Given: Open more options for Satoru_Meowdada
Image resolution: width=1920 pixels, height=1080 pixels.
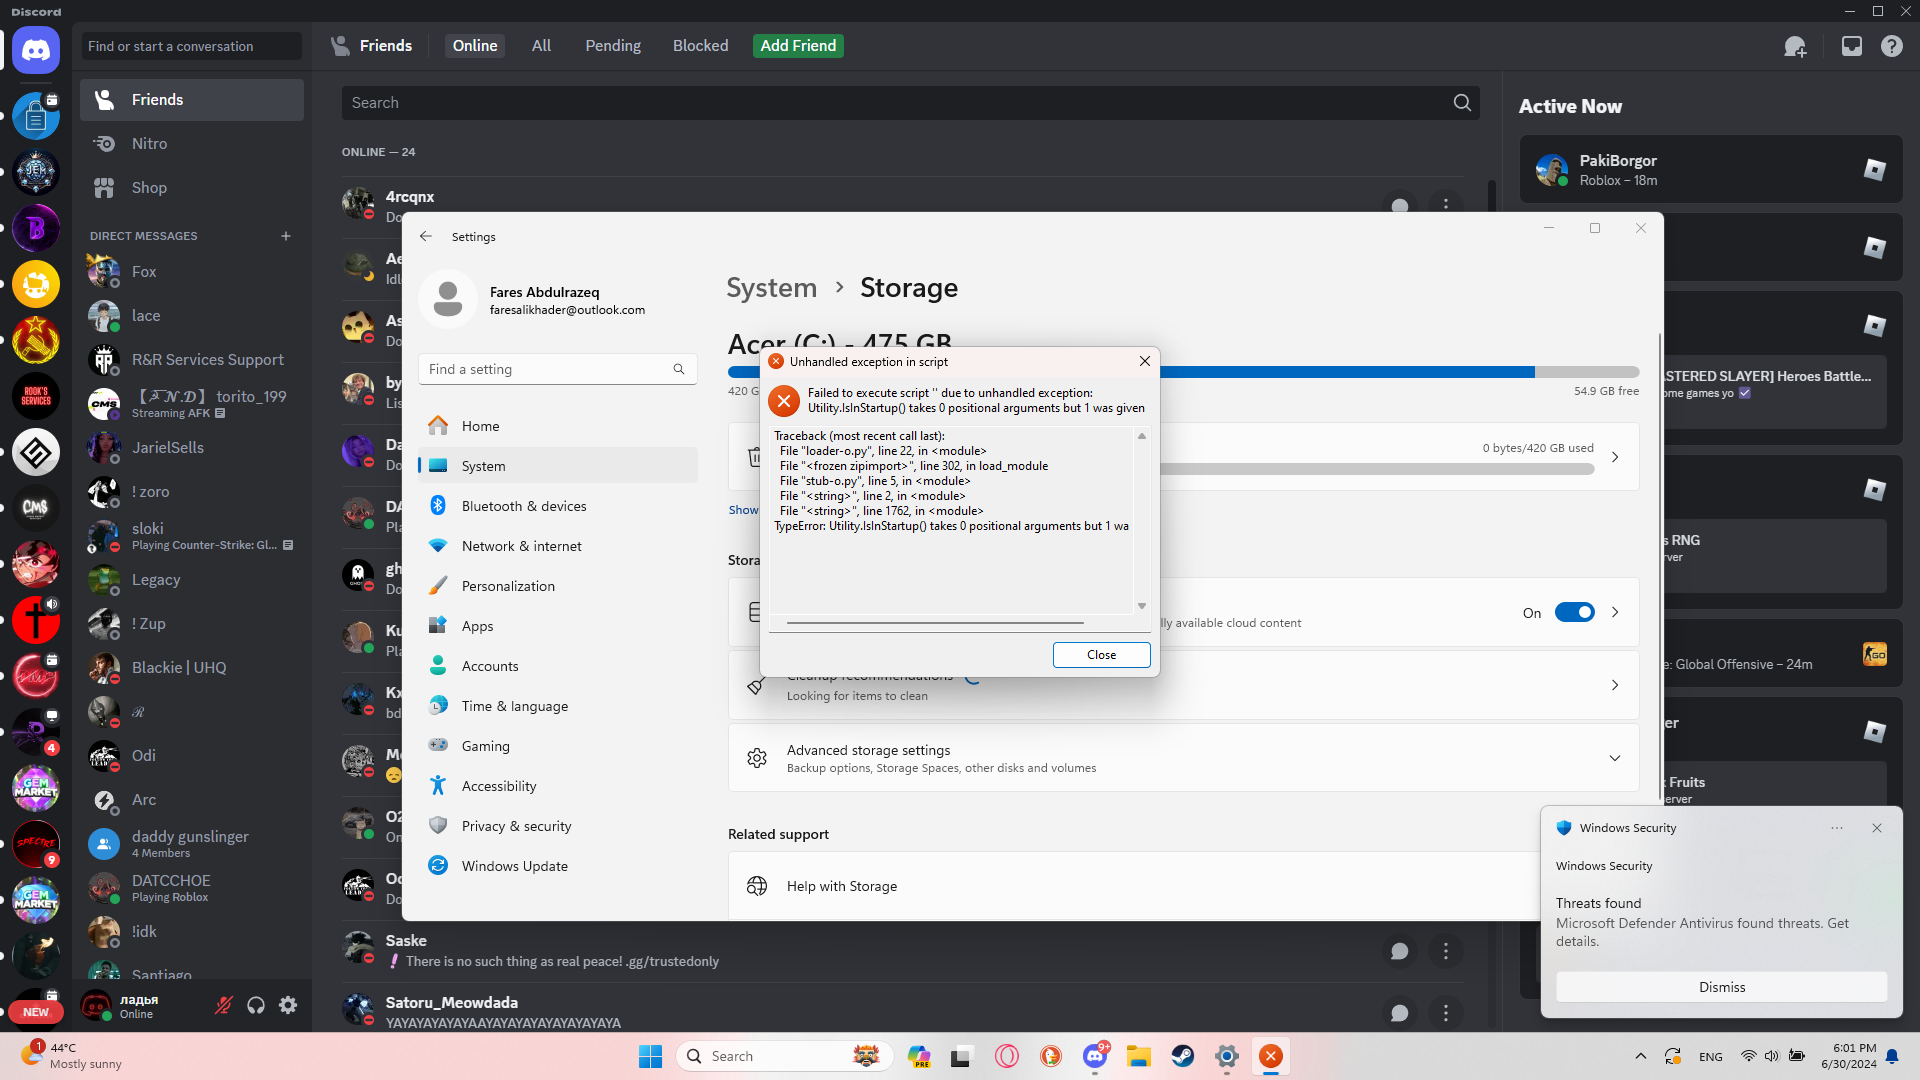Looking at the screenshot, I should [1446, 1013].
